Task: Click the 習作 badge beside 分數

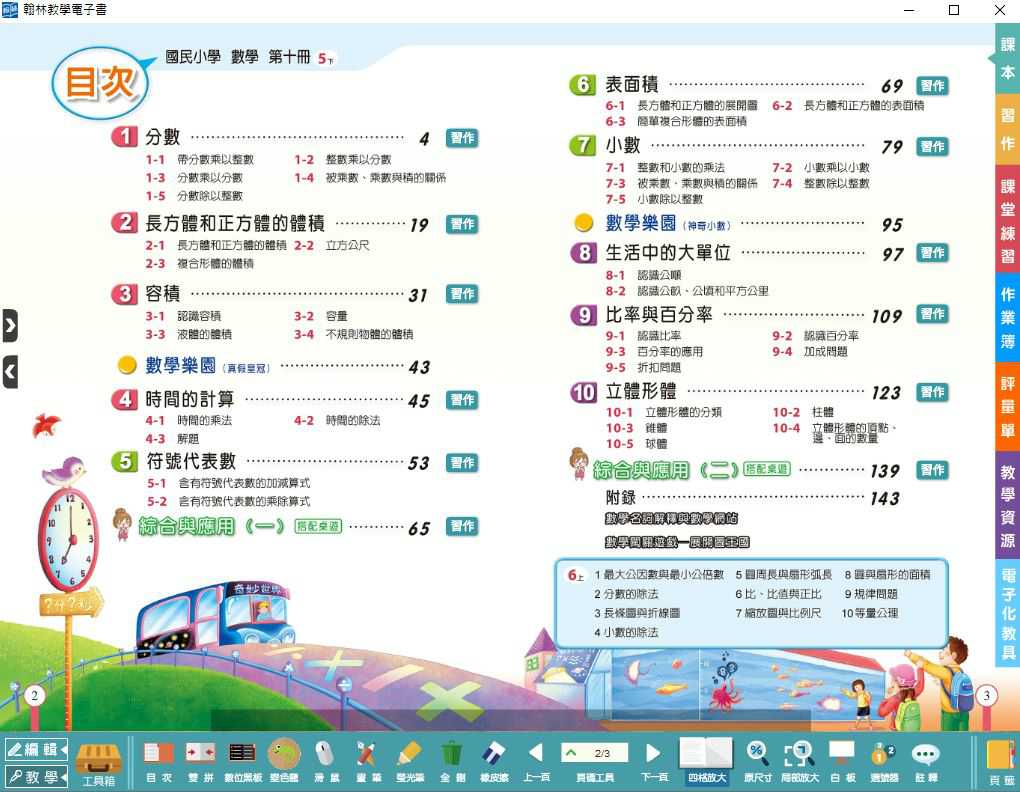Action: click(x=463, y=138)
